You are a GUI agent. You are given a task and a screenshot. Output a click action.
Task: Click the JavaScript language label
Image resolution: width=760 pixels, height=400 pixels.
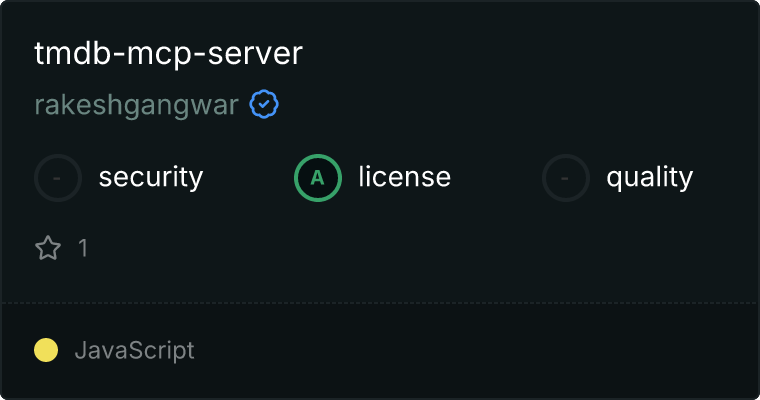(x=134, y=350)
